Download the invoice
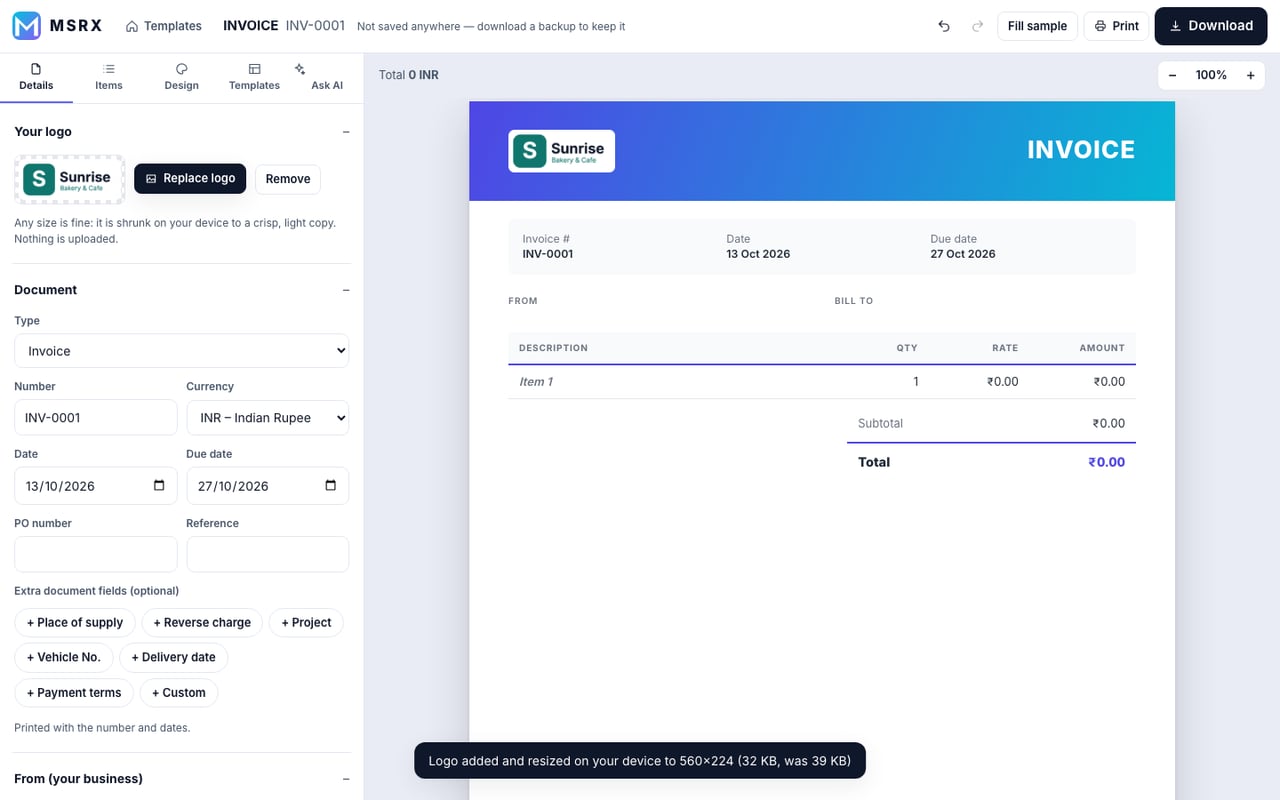 (x=1211, y=26)
